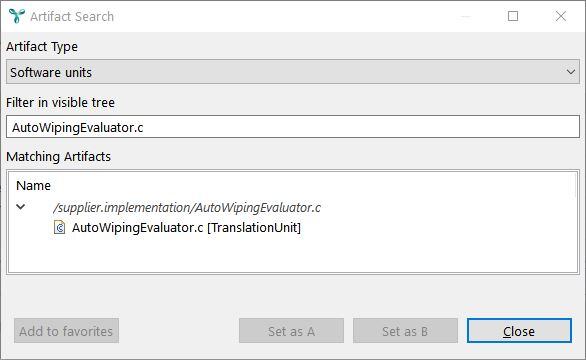Click the Name column header
586x360 pixels.
pyautogui.click(x=33, y=185)
